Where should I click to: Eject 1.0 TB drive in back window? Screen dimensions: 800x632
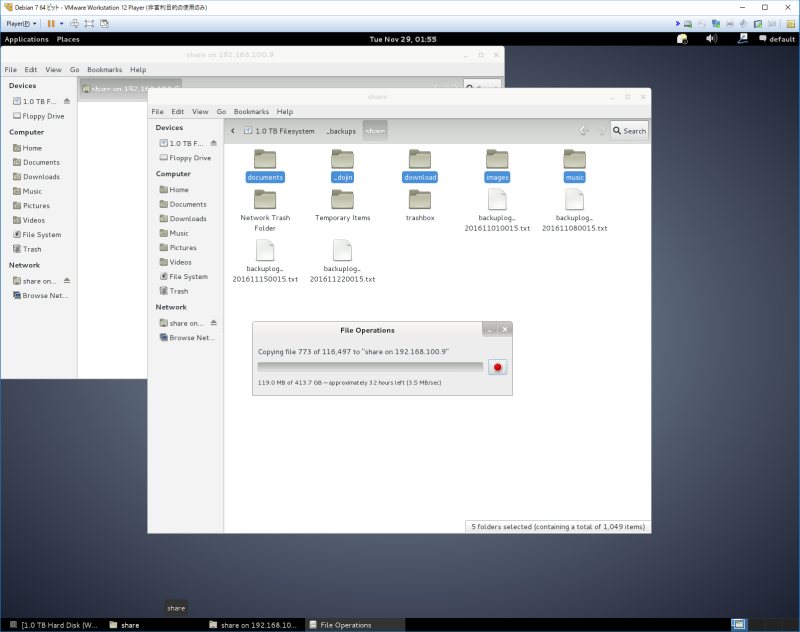pos(67,101)
